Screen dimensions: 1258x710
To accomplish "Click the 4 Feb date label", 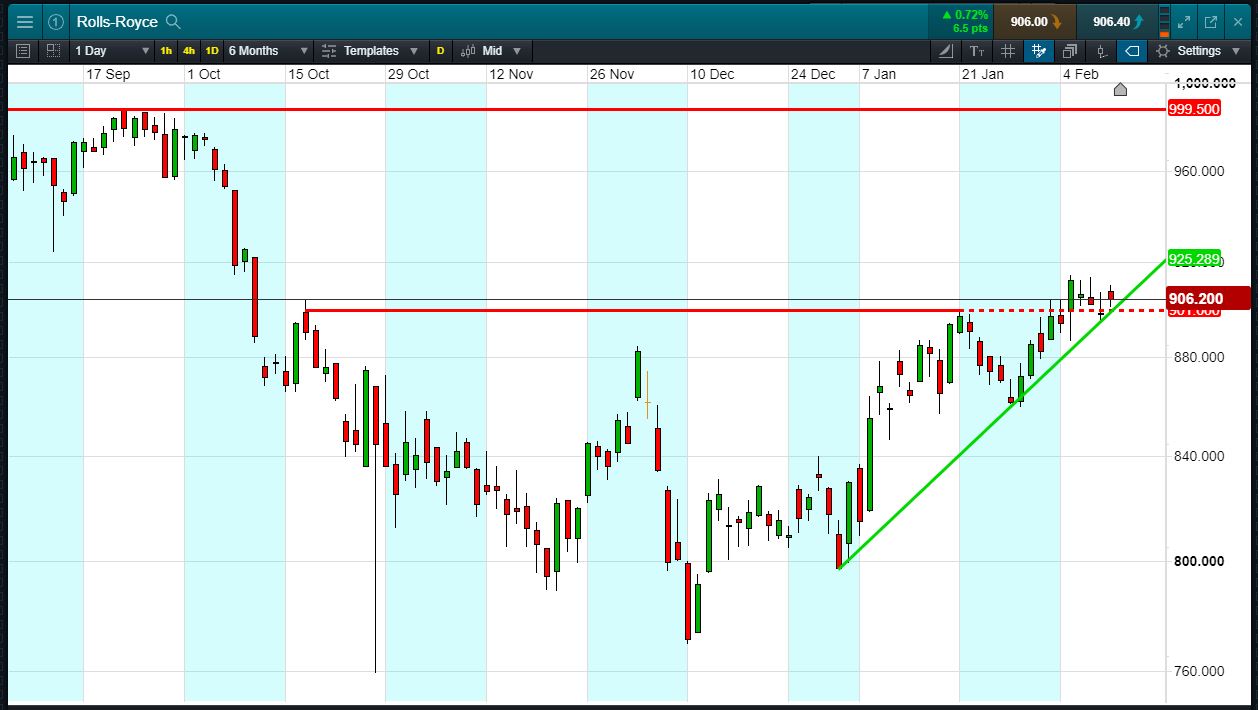I will [x=1081, y=74].
